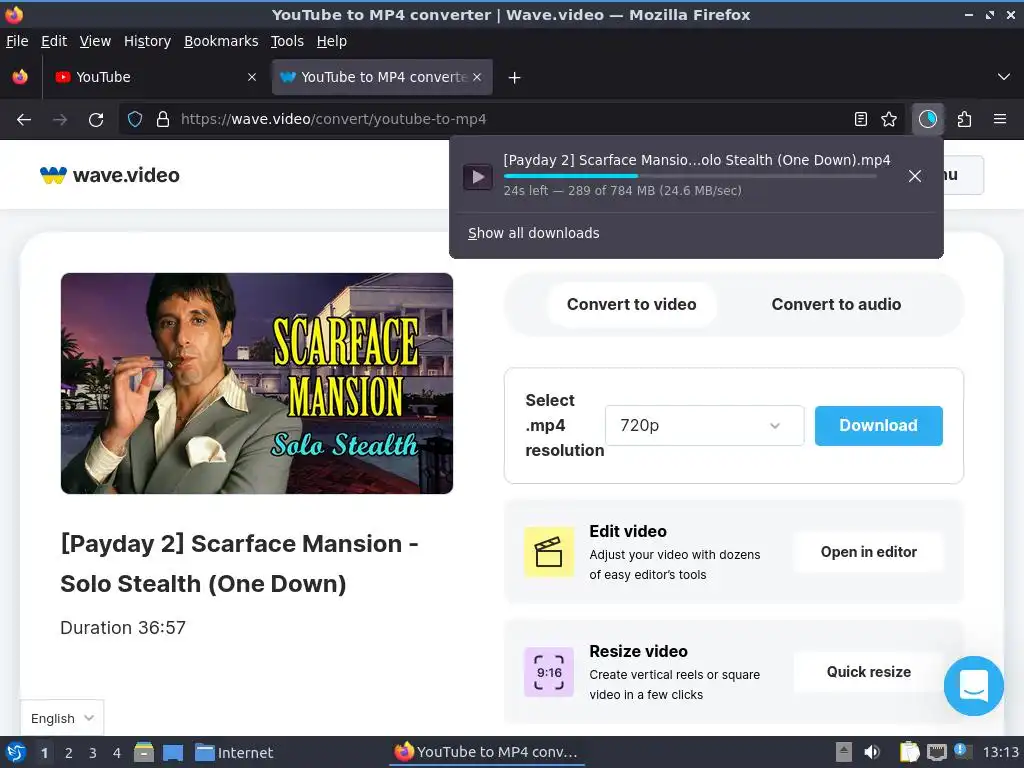Open the taskbar start menu icon
This screenshot has width=1024, height=768.
pos(16,752)
